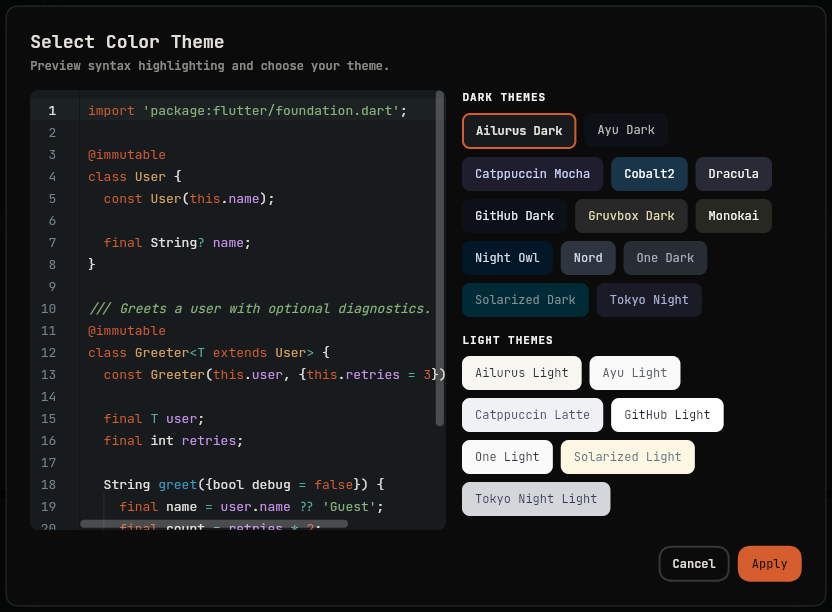832x612 pixels.
Task: Pick the Tokyo Night theme
Action: point(649,300)
